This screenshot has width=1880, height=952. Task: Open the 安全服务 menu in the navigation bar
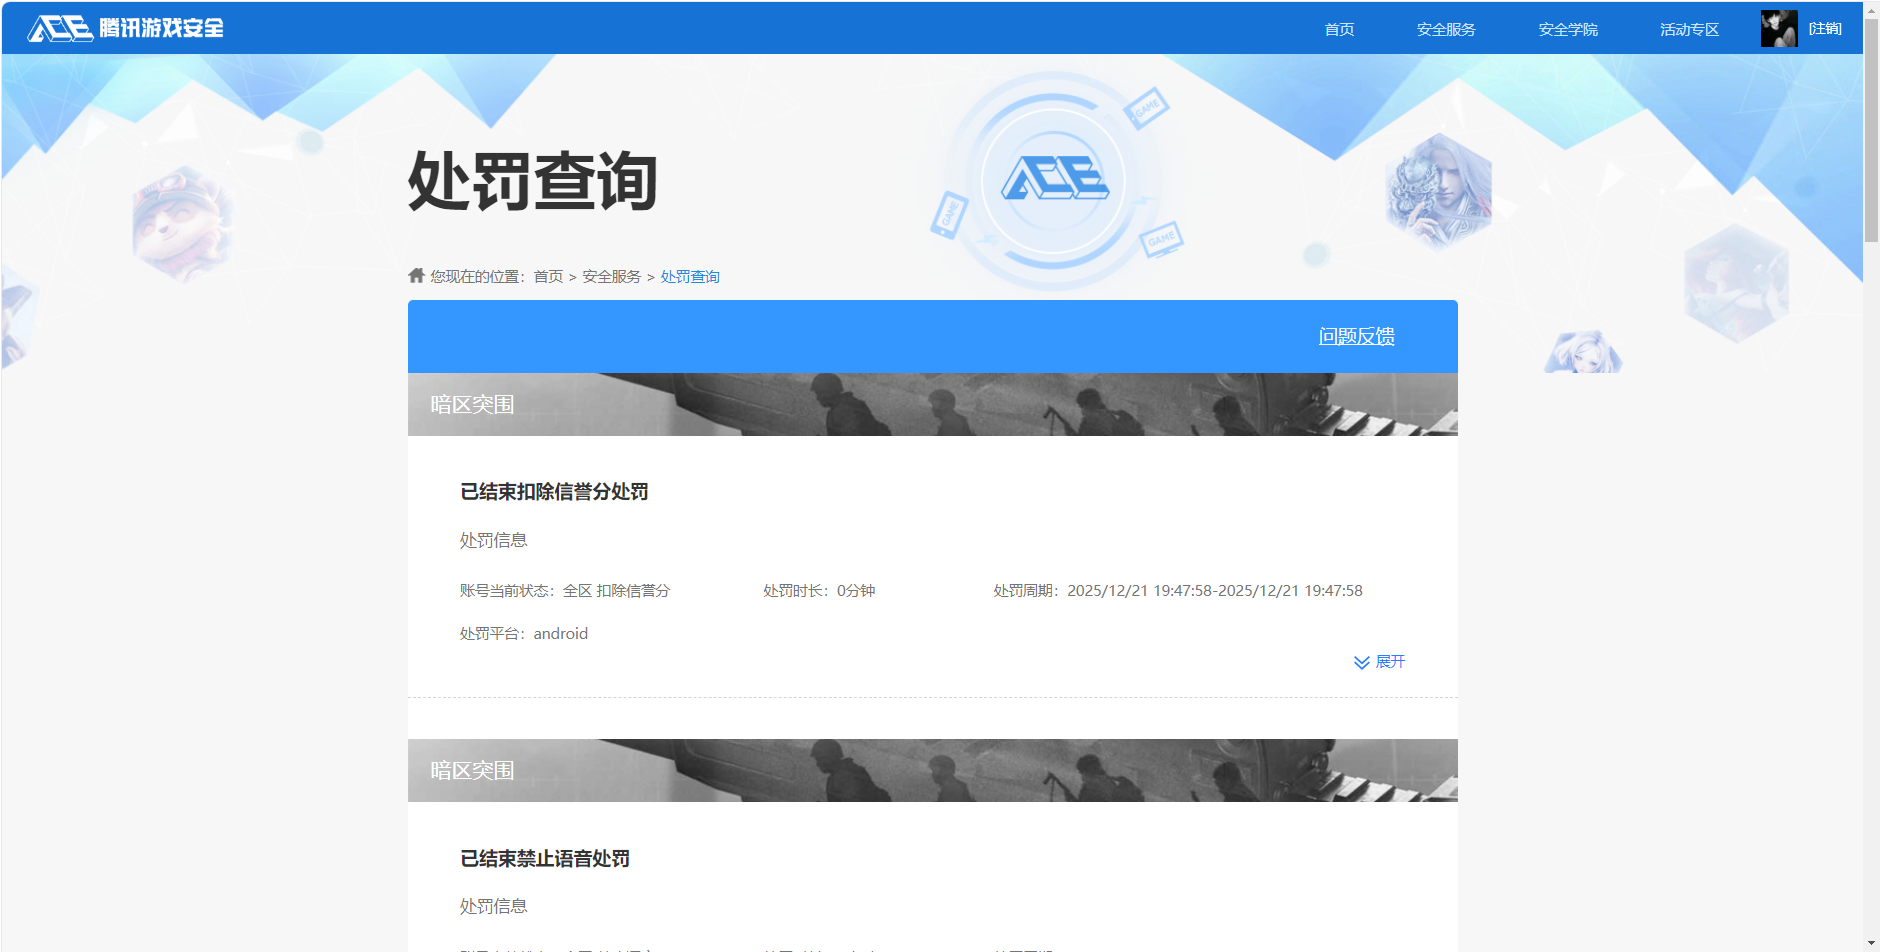coord(1445,28)
